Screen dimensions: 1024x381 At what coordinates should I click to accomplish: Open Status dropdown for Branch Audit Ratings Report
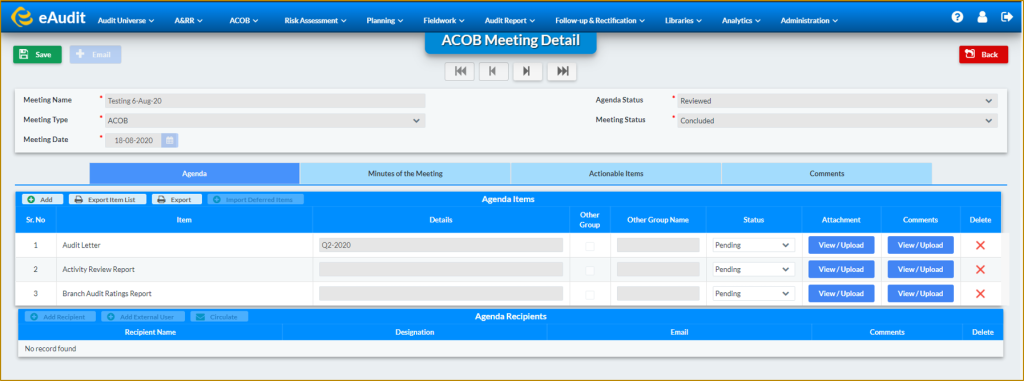click(754, 293)
